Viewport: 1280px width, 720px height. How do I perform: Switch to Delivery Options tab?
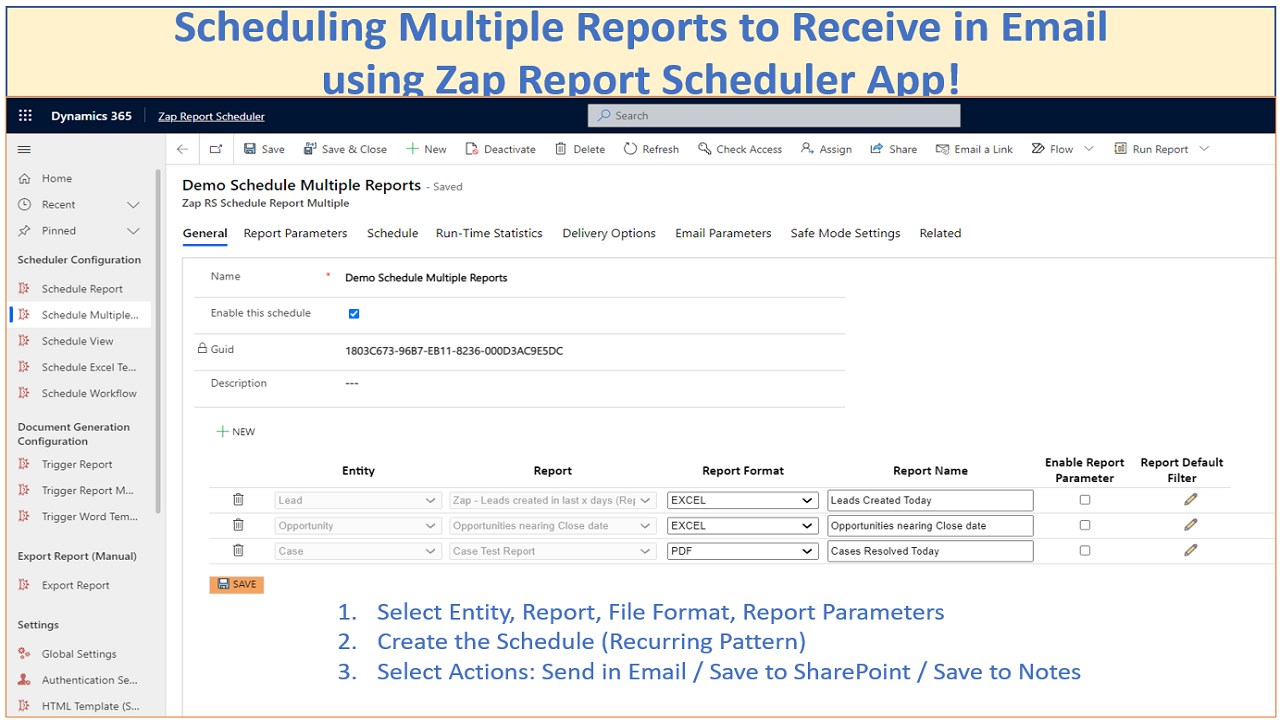[609, 233]
